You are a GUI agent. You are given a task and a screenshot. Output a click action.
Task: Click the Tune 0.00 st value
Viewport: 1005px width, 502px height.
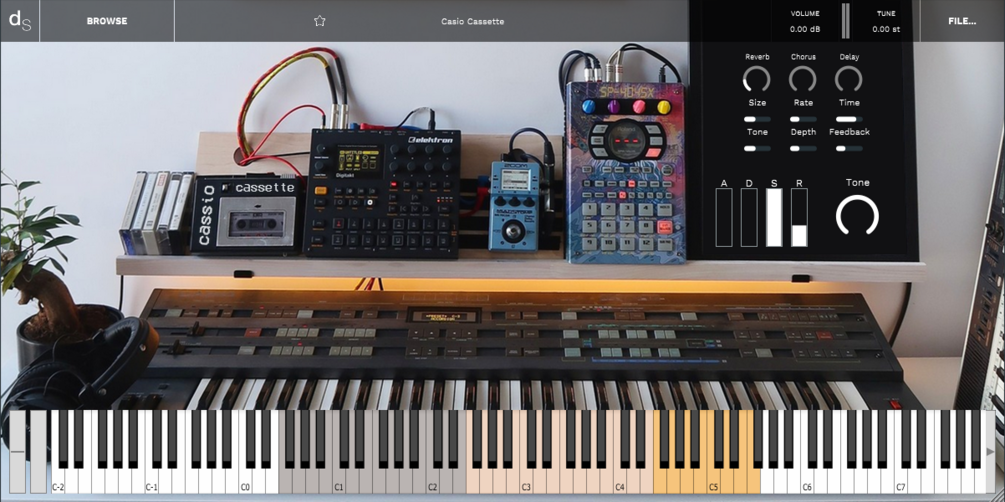tap(886, 29)
